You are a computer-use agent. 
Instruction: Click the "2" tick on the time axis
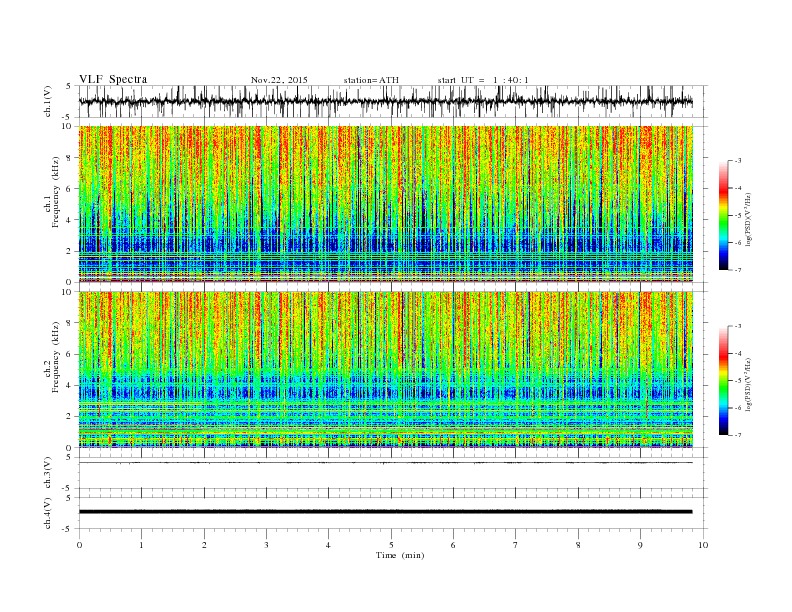[x=204, y=545]
